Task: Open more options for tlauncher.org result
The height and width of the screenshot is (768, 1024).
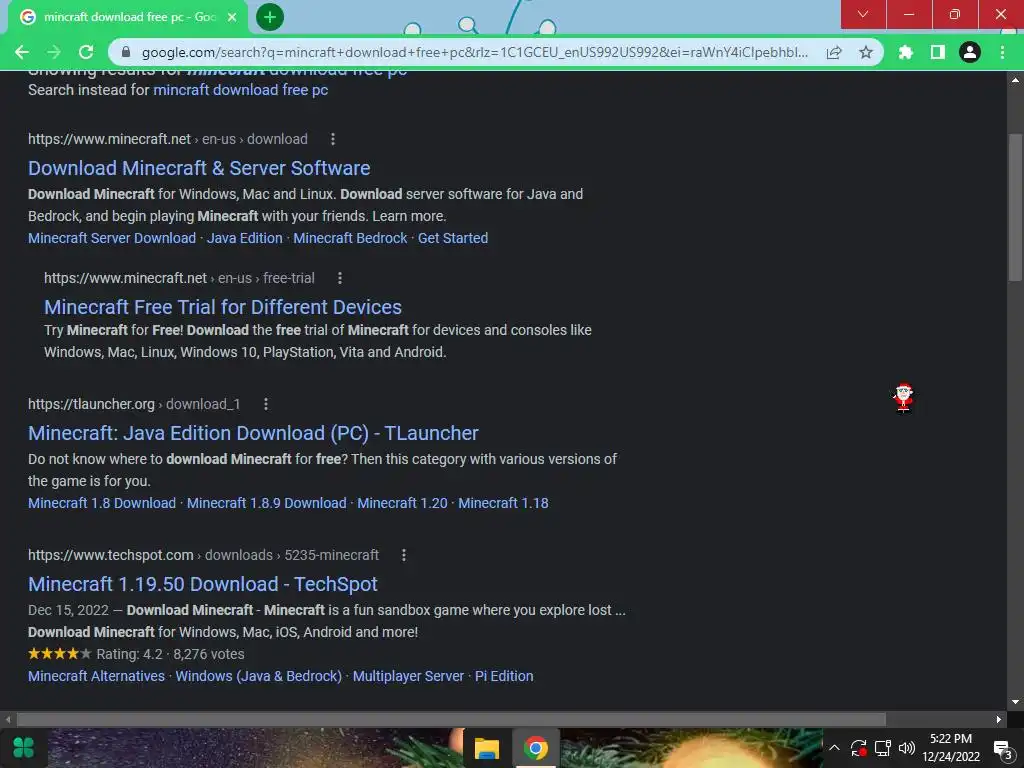Action: coord(266,404)
